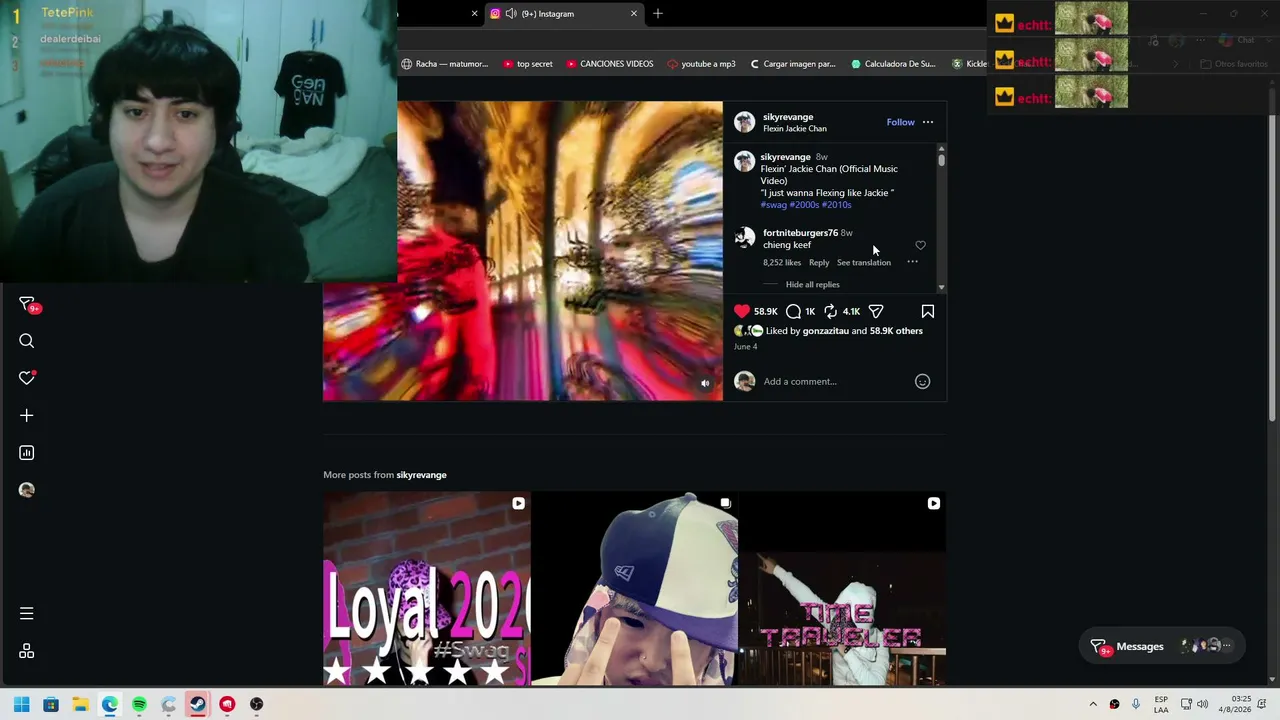Open the emoji picker for comments
This screenshot has width=1280, height=720.
pos(922,381)
